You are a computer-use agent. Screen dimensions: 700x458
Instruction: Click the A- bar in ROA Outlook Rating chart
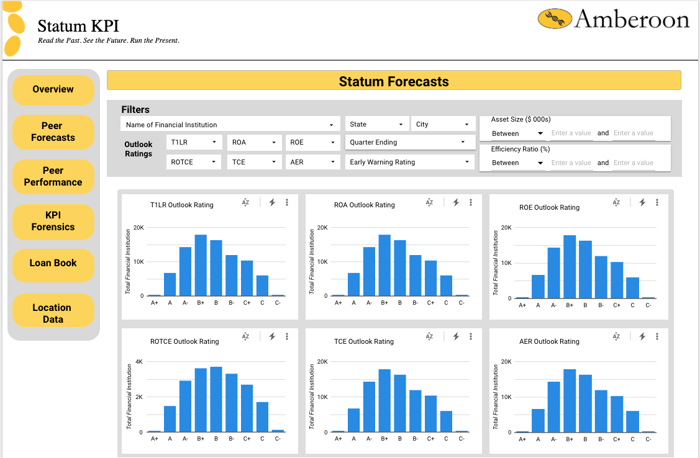369,271
